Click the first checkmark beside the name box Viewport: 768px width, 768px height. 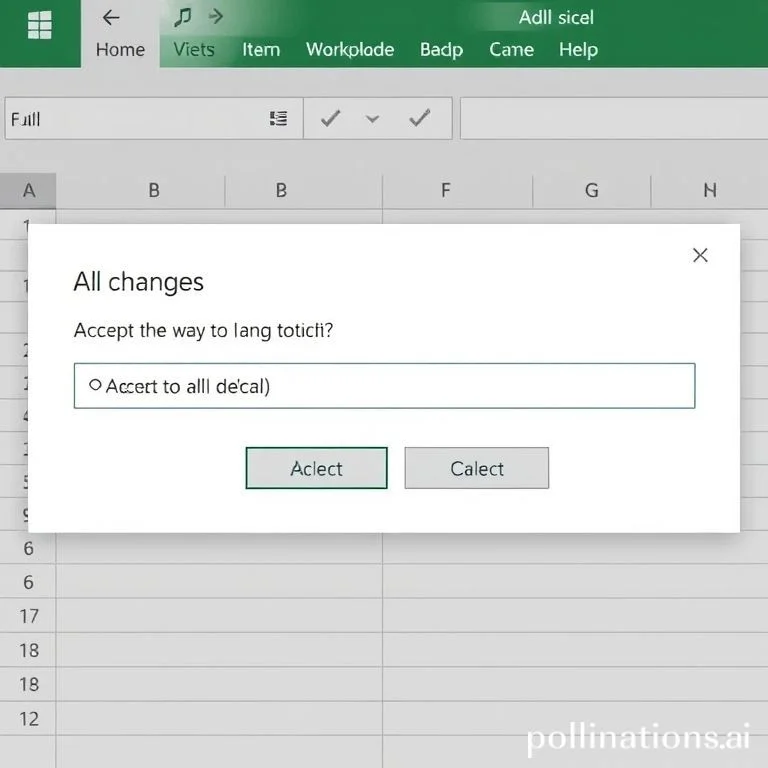pos(330,119)
